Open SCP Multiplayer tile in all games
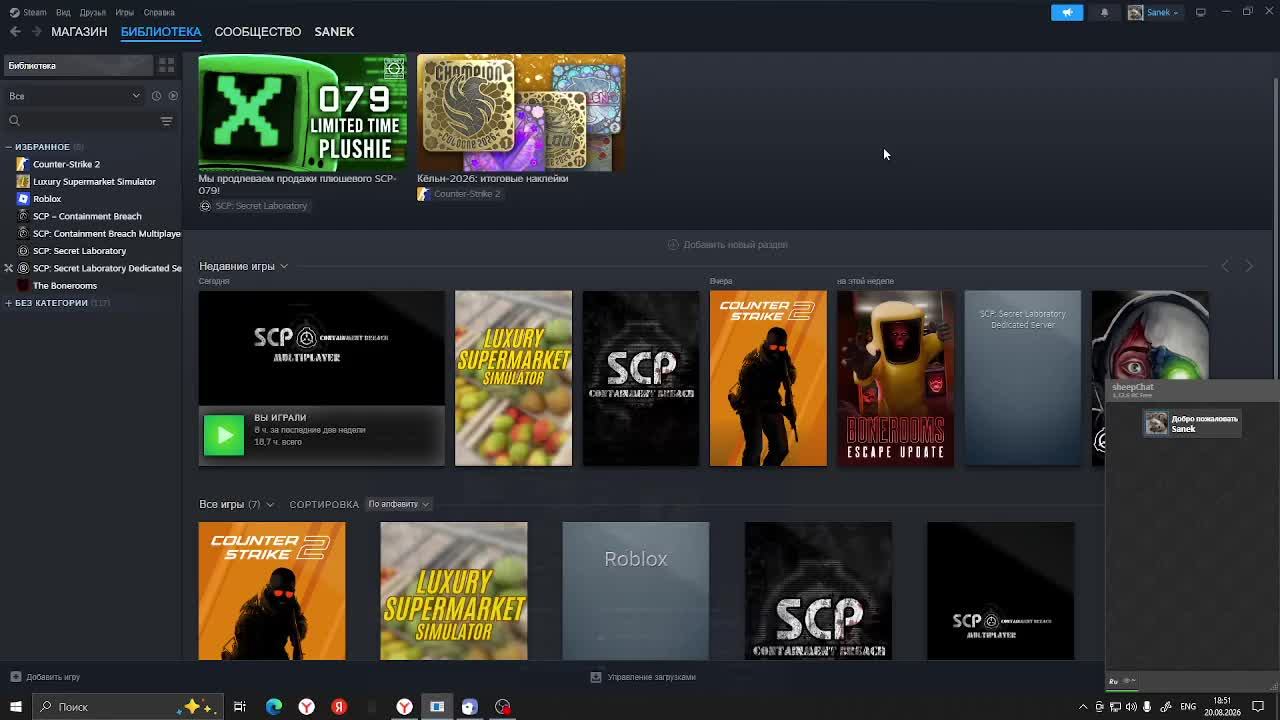The width and height of the screenshot is (1280, 720). [x=1000, y=591]
